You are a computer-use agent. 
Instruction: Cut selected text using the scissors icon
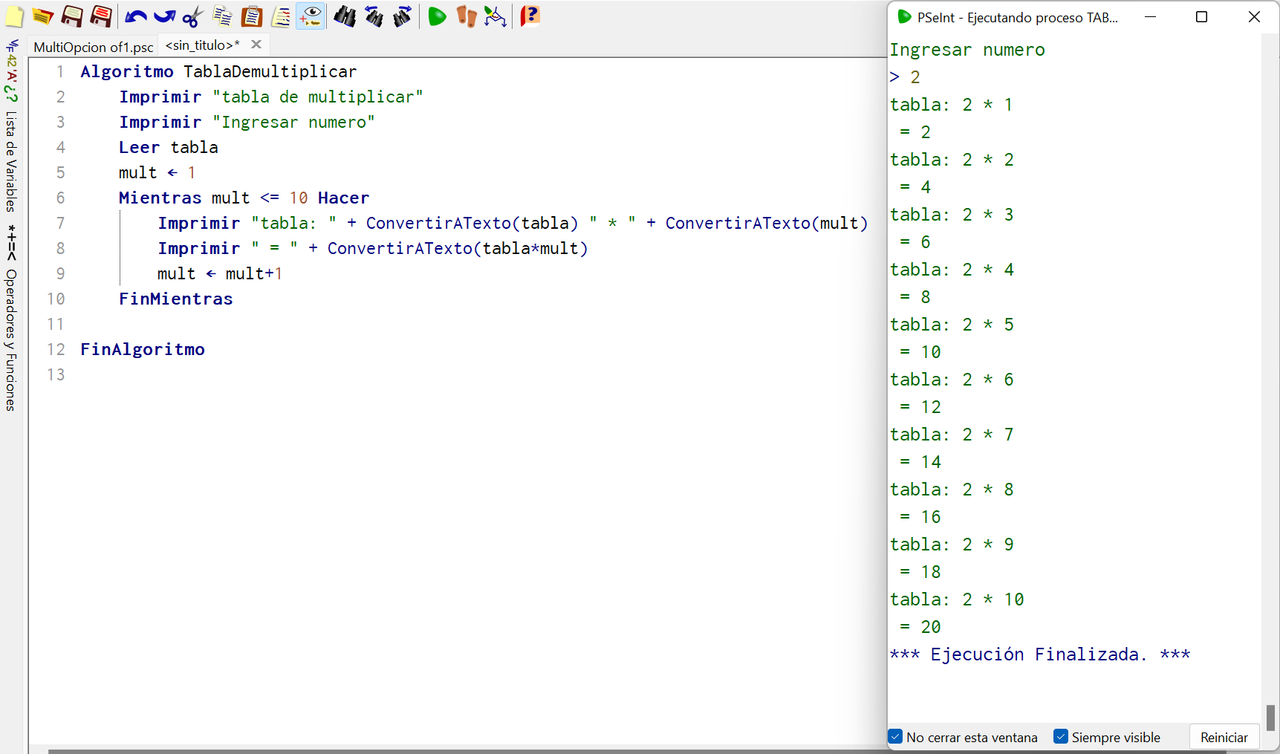click(192, 16)
